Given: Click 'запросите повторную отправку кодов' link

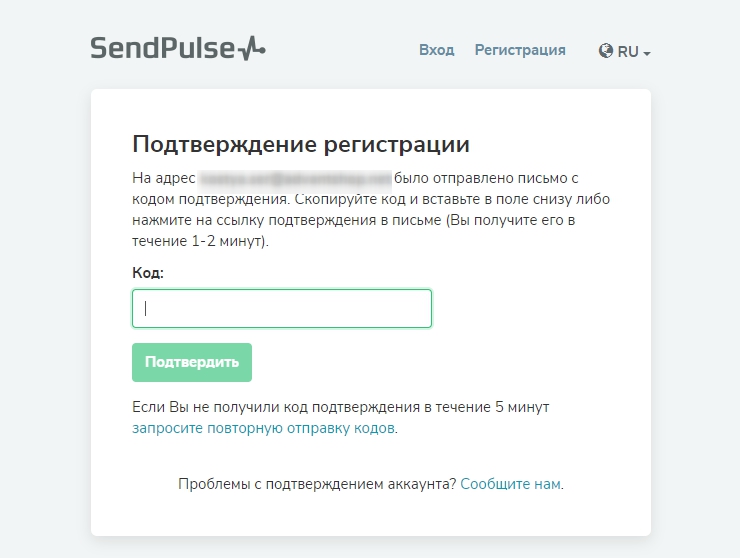Looking at the screenshot, I should (x=264, y=428).
